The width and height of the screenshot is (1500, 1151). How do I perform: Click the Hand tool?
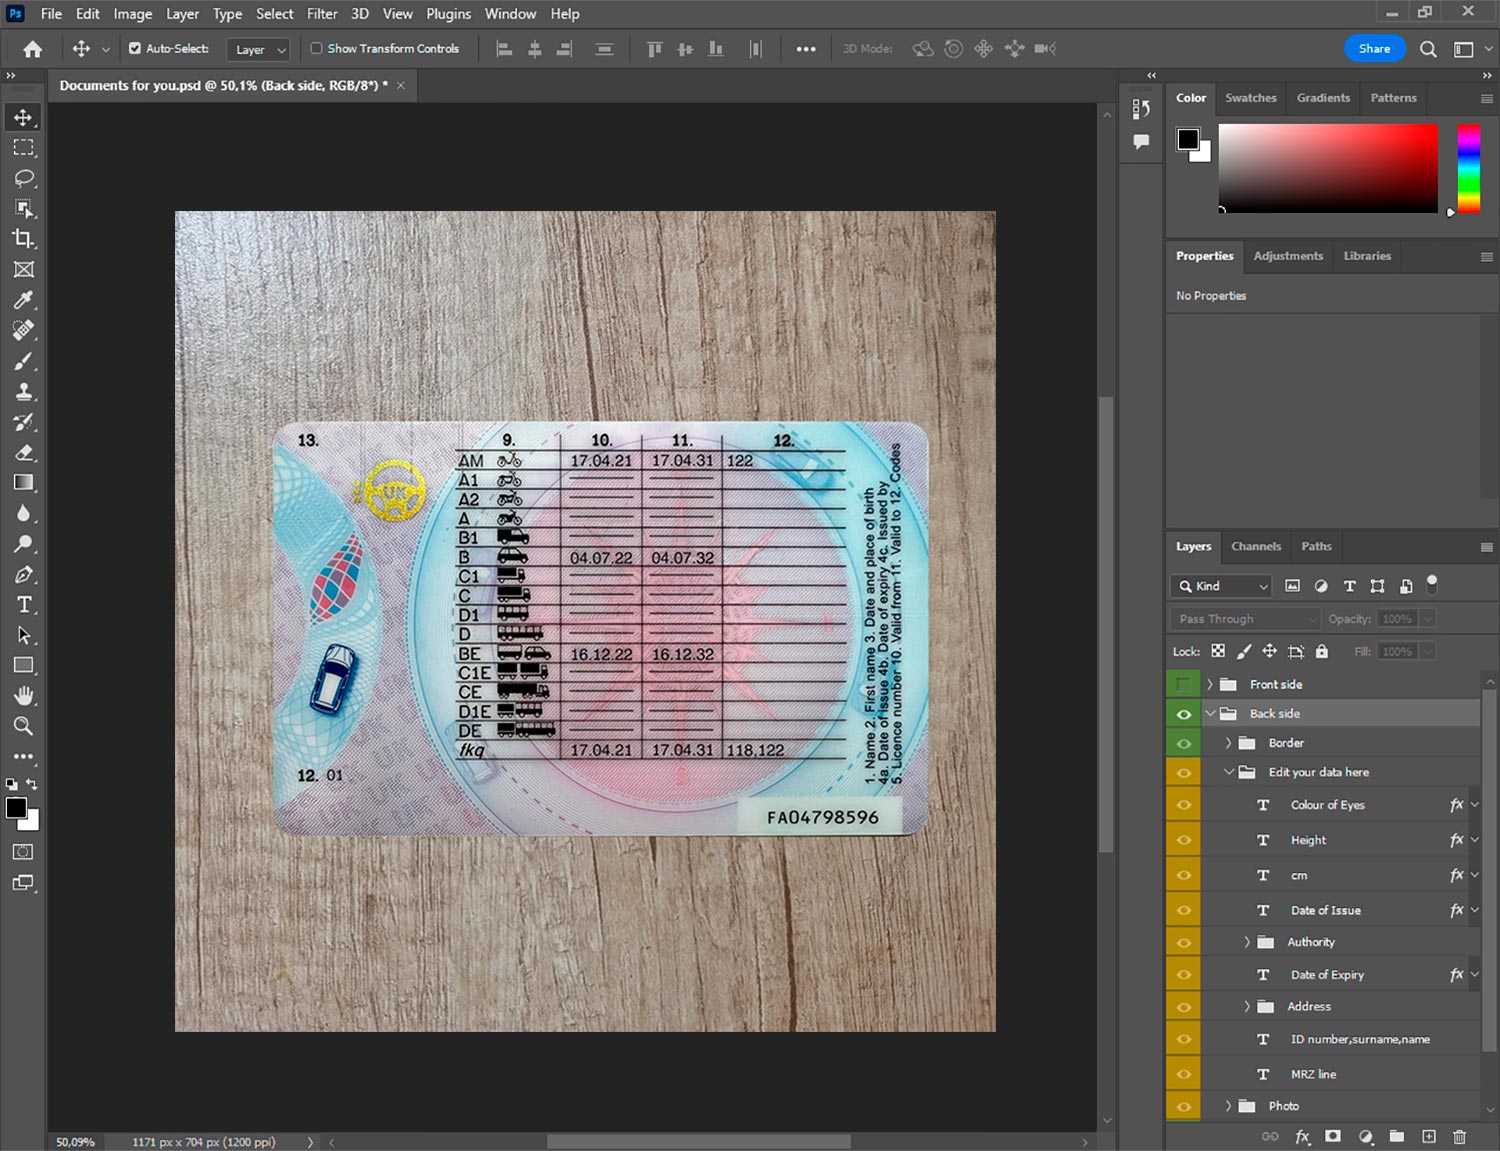coord(24,696)
